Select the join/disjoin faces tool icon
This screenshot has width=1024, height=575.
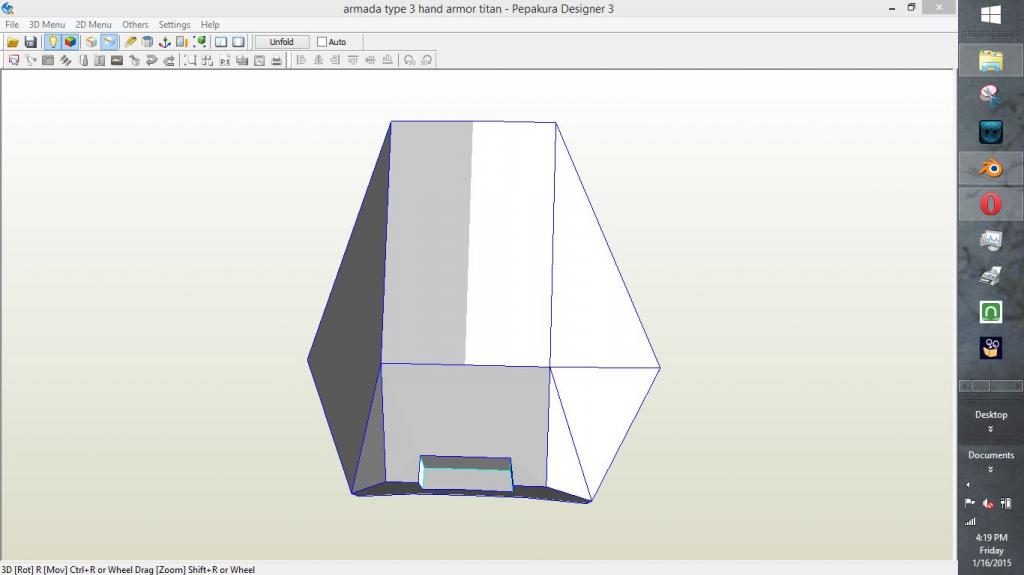[31, 60]
